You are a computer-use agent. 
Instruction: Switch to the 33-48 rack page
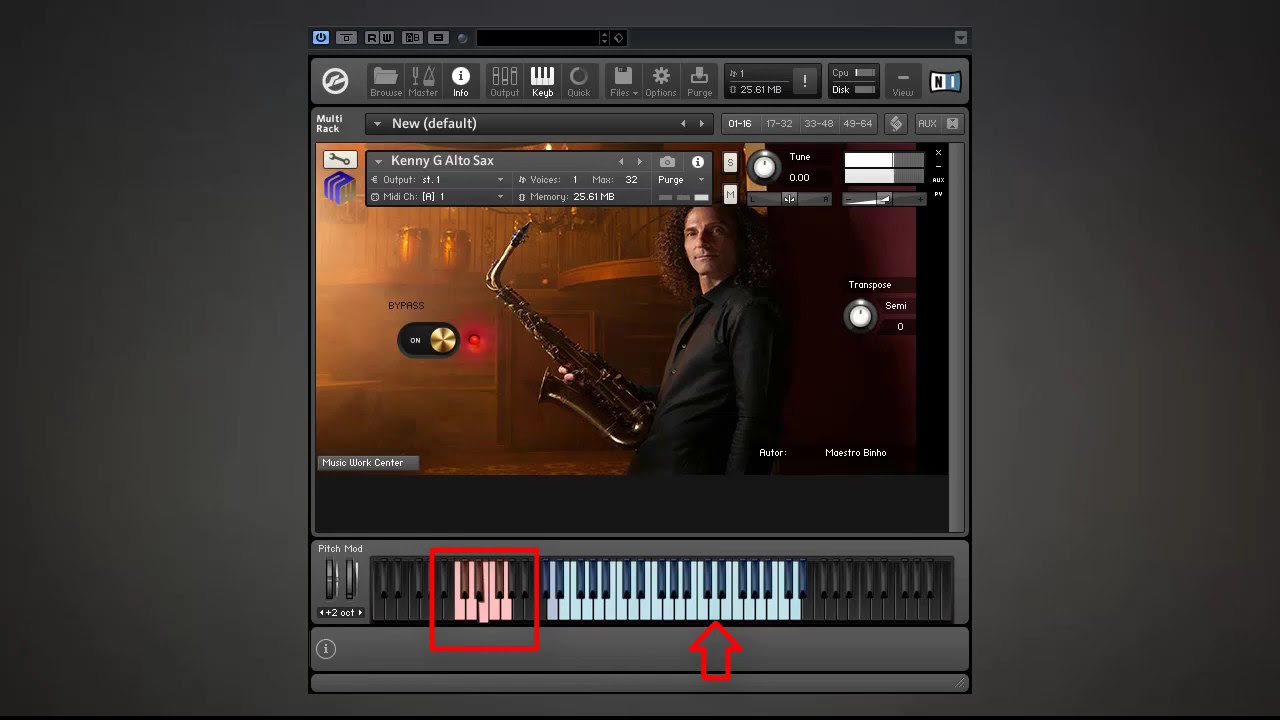point(818,124)
